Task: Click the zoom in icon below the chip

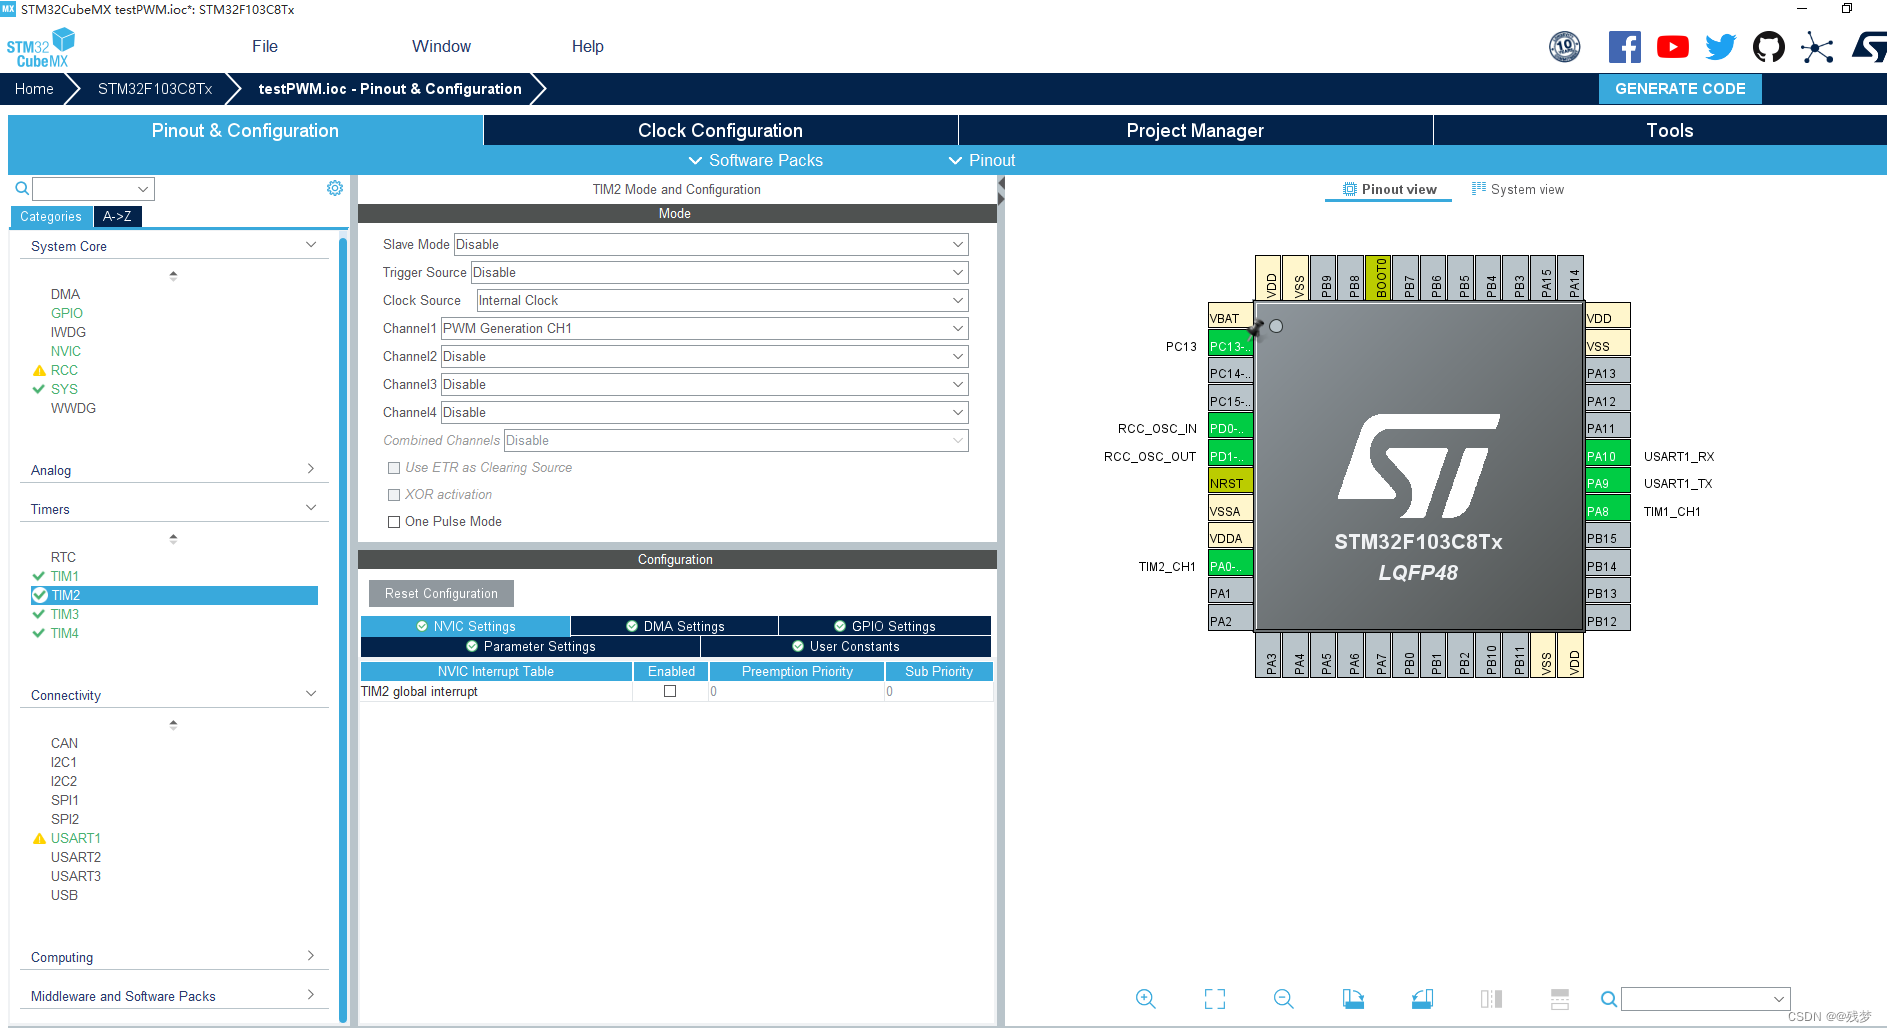Action: (x=1145, y=998)
